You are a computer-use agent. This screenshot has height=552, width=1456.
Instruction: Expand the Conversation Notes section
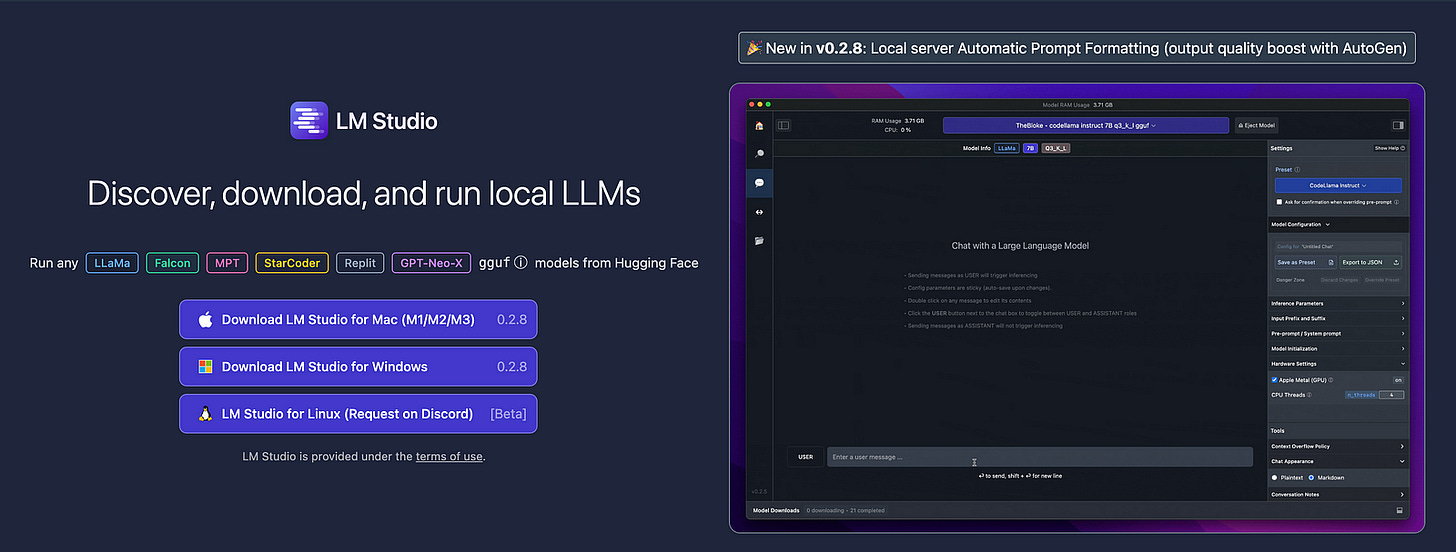tap(1337, 494)
